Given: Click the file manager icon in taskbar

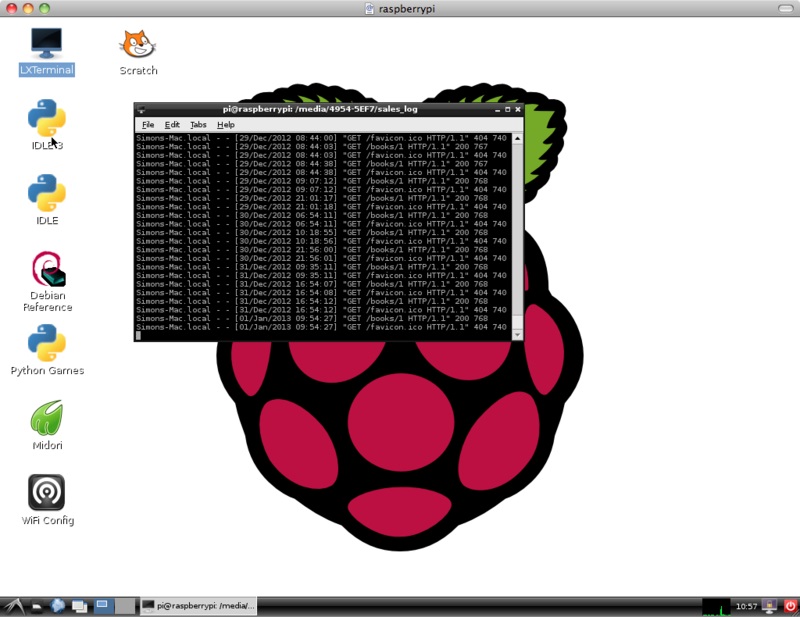Looking at the screenshot, I should [x=36, y=606].
